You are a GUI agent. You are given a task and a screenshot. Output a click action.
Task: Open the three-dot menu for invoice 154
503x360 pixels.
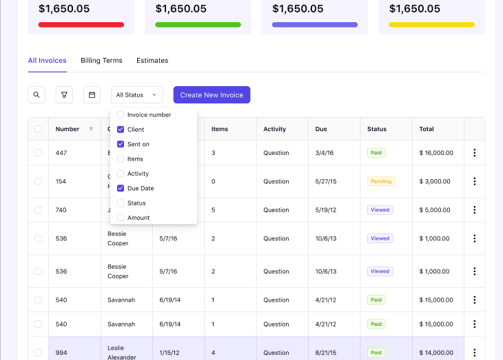point(474,181)
